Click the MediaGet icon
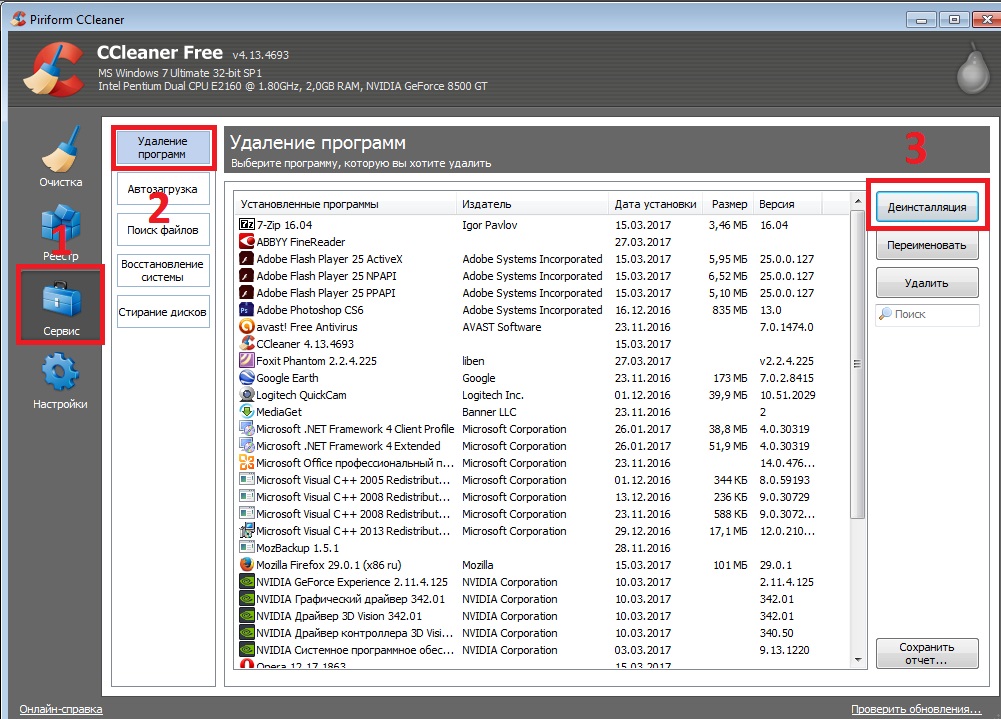The width and height of the screenshot is (1001, 719). click(x=246, y=411)
